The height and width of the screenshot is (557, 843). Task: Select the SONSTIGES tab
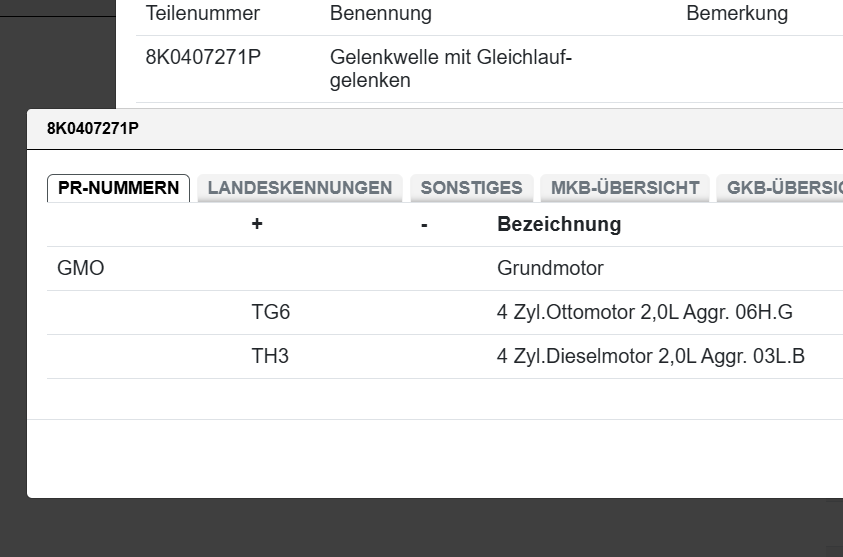pyautogui.click(x=471, y=188)
